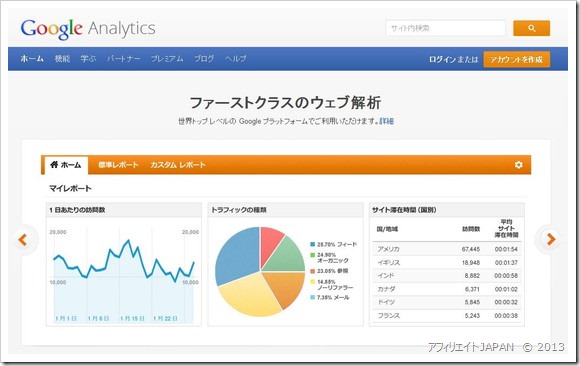The height and width of the screenshot is (366, 580).
Task: Open プレミアム navigation item
Action: pyautogui.click(x=167, y=59)
